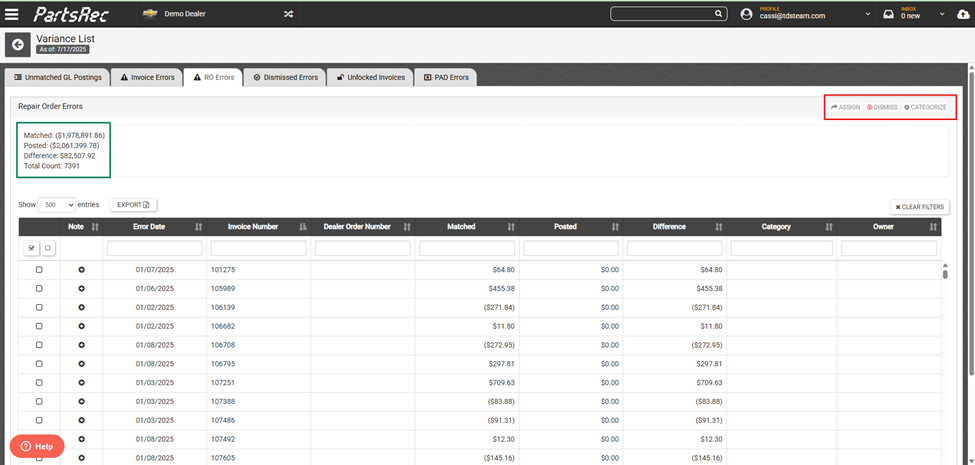Click the back arrow button
This screenshot has height=465, width=975.
click(17, 44)
